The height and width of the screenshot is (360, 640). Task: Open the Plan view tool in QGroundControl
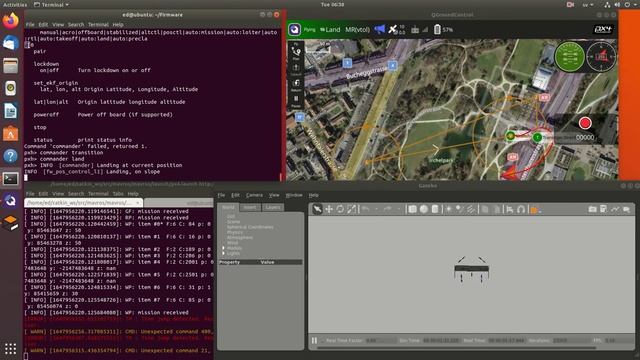click(x=296, y=52)
